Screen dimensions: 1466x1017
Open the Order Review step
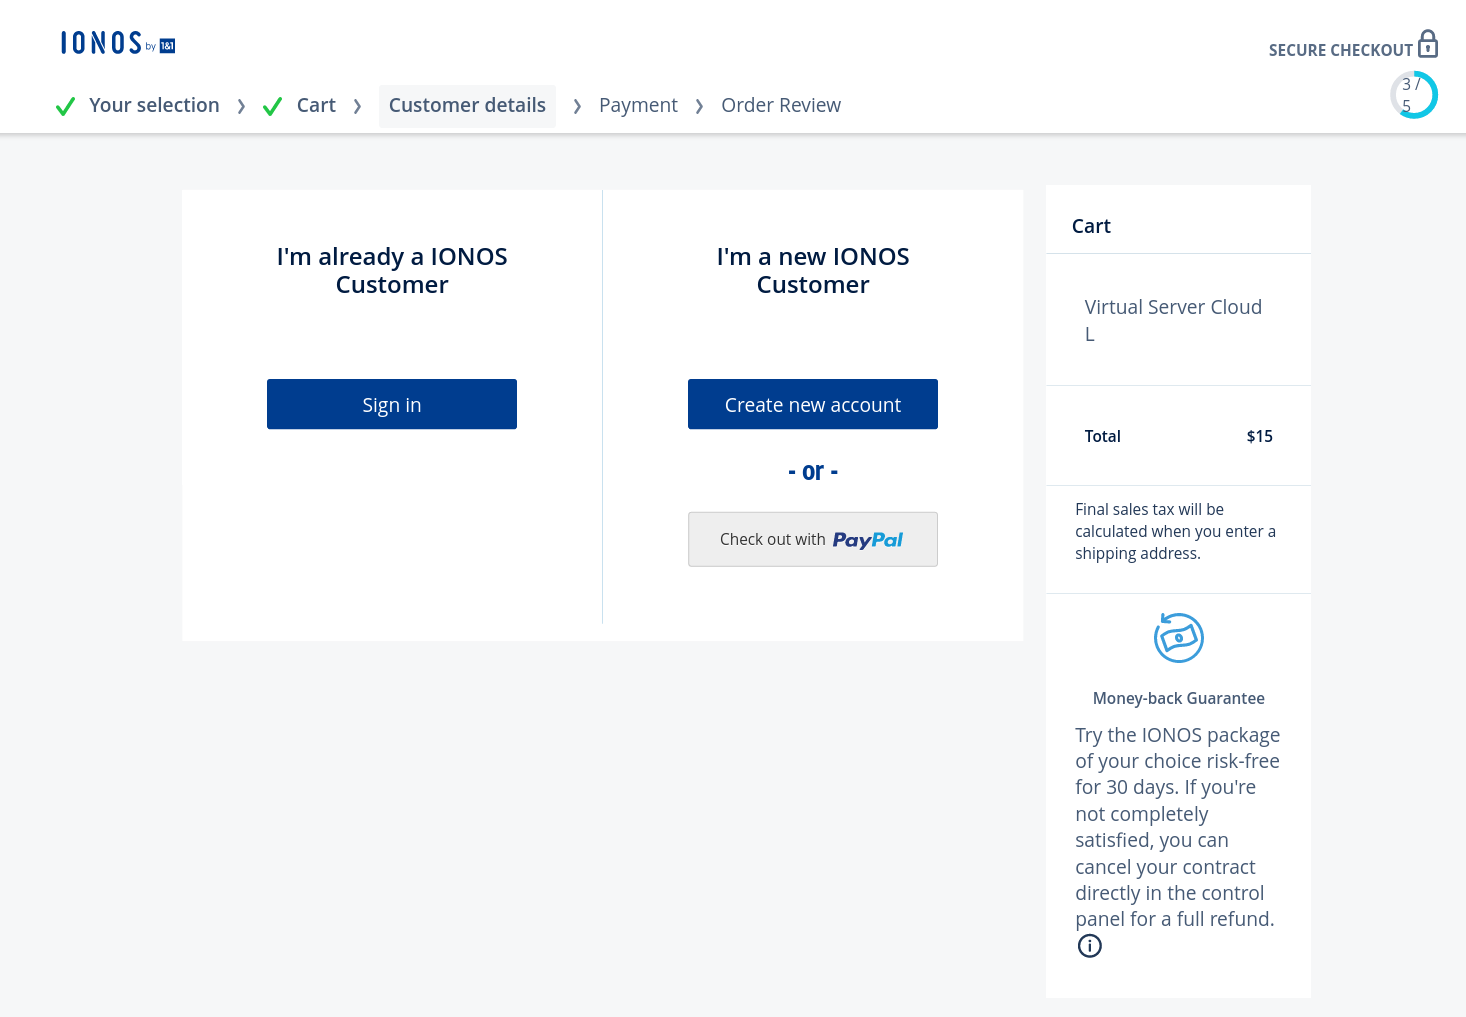pos(781,105)
